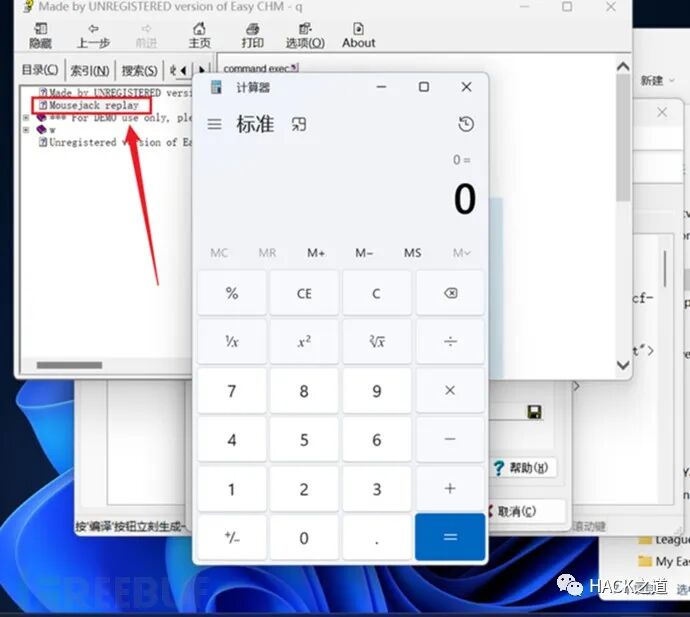Click the 9 digit key
The image size is (690, 617).
(x=377, y=391)
